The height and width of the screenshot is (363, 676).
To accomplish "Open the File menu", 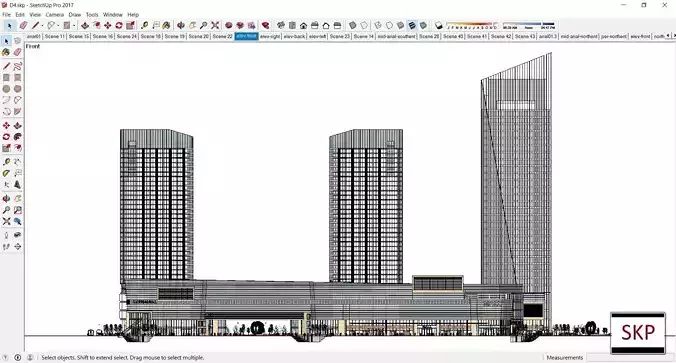I will [6, 14].
